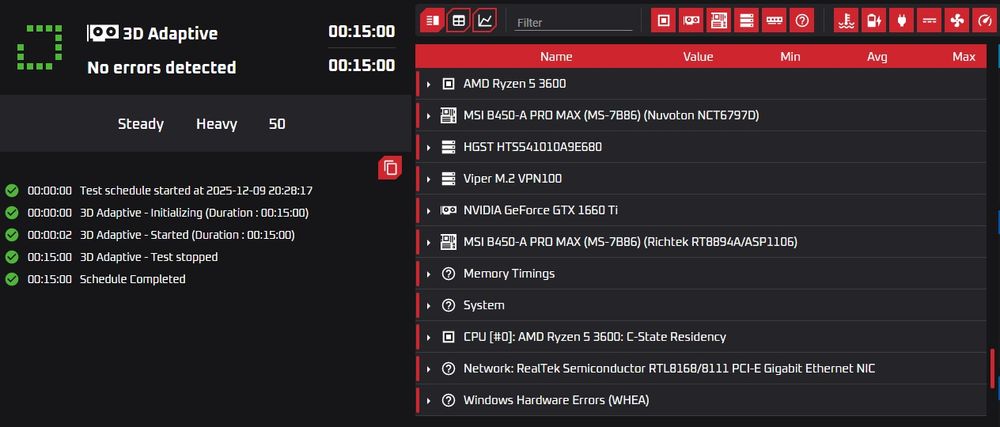The height and width of the screenshot is (427, 1000).
Task: Click the motherboard icon on the Nuvoton row
Action: [448, 115]
